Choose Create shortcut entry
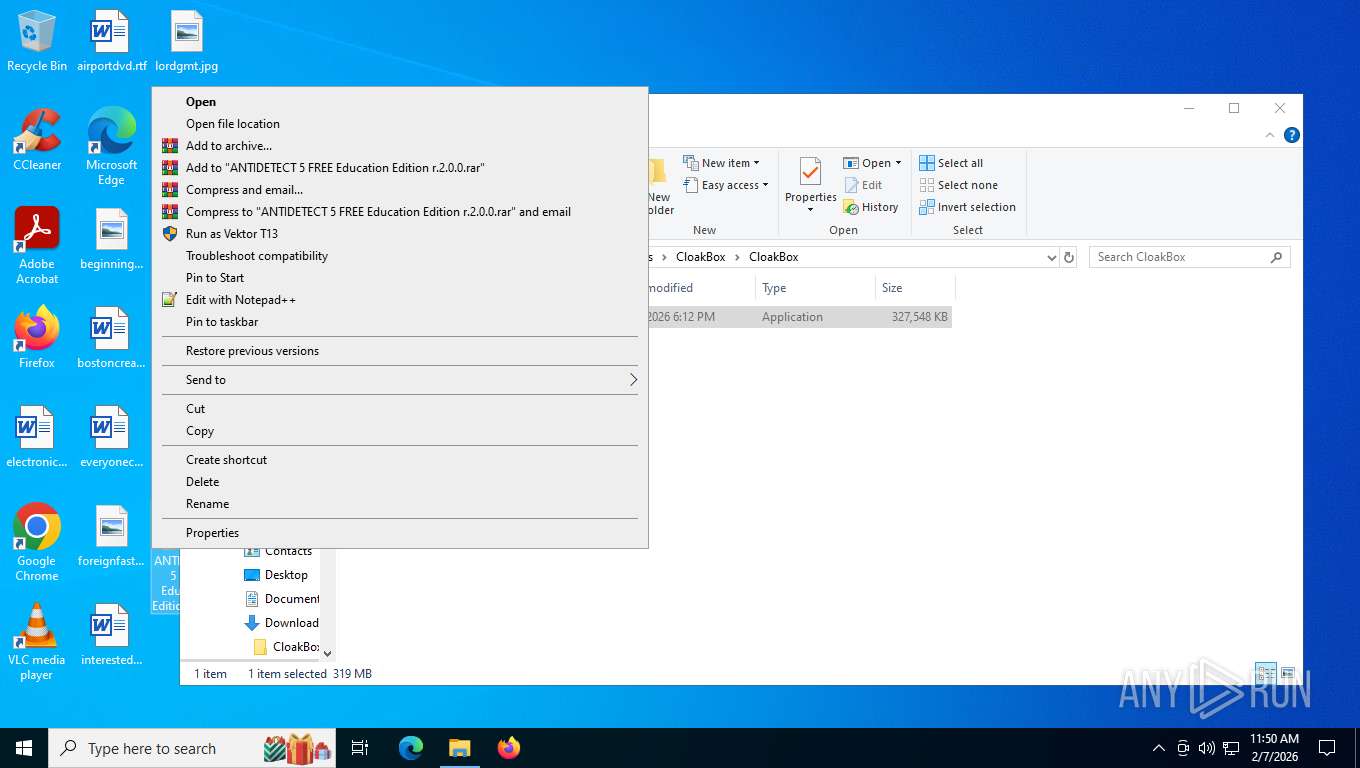This screenshot has width=1360, height=768. pos(400,460)
